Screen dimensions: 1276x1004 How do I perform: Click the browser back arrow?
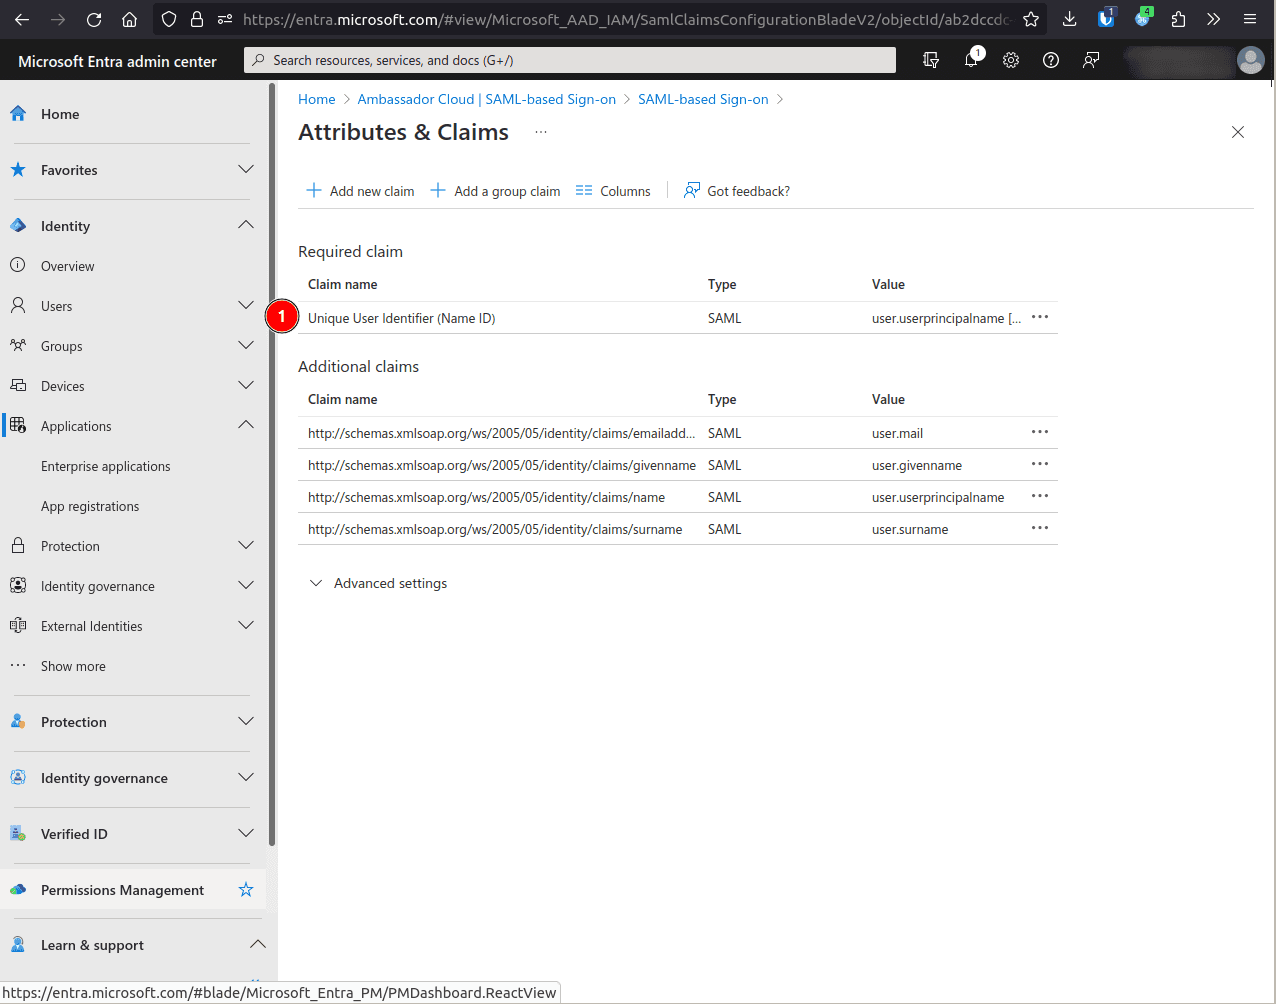[x=22, y=19]
